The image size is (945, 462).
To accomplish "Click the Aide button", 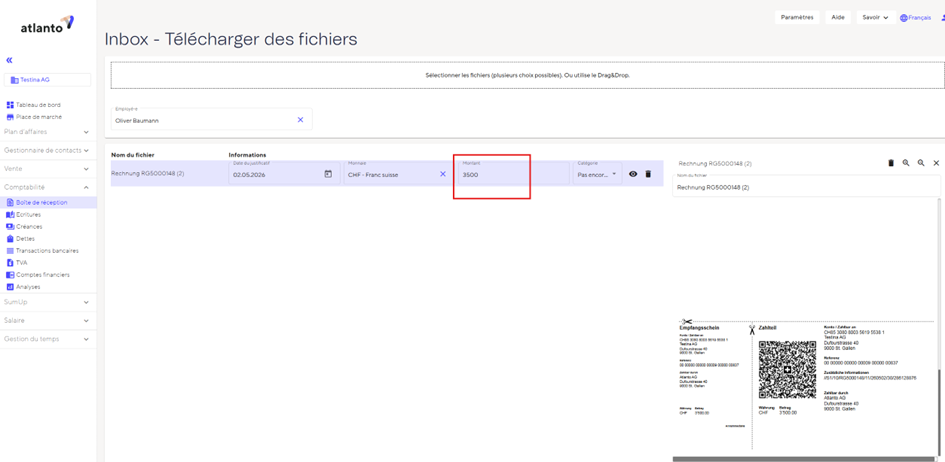I will point(838,17).
